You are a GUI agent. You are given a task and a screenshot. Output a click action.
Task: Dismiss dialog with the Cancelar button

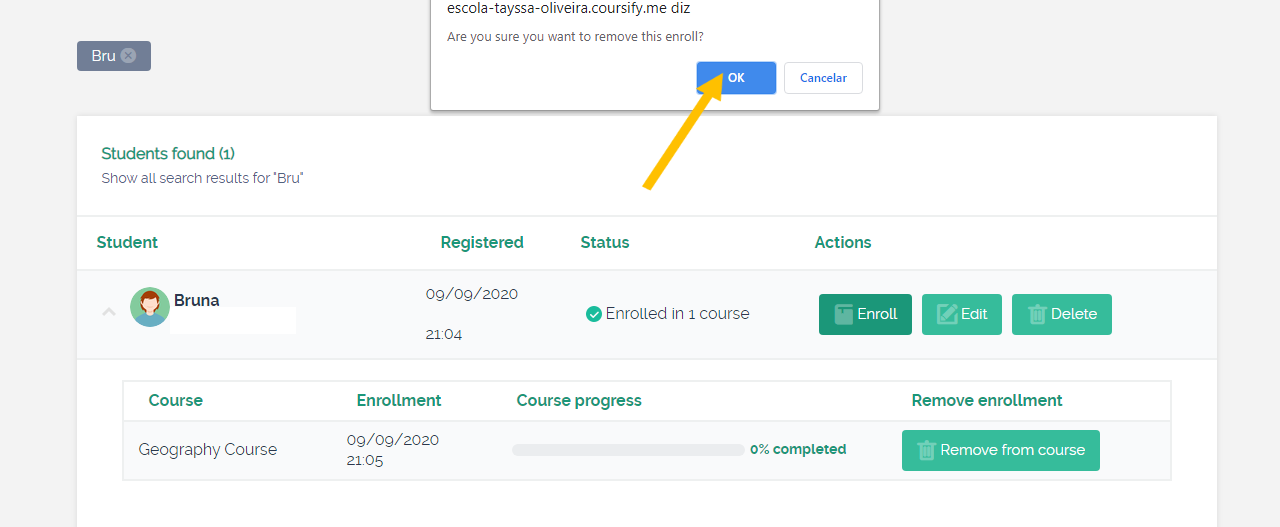tap(823, 78)
